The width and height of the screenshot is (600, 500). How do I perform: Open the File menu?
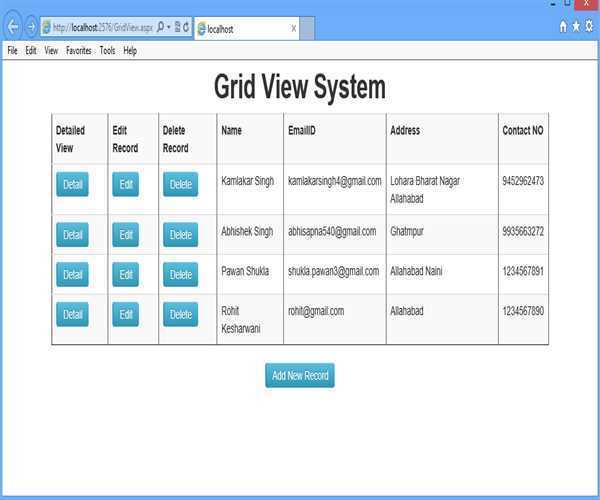tap(12, 50)
